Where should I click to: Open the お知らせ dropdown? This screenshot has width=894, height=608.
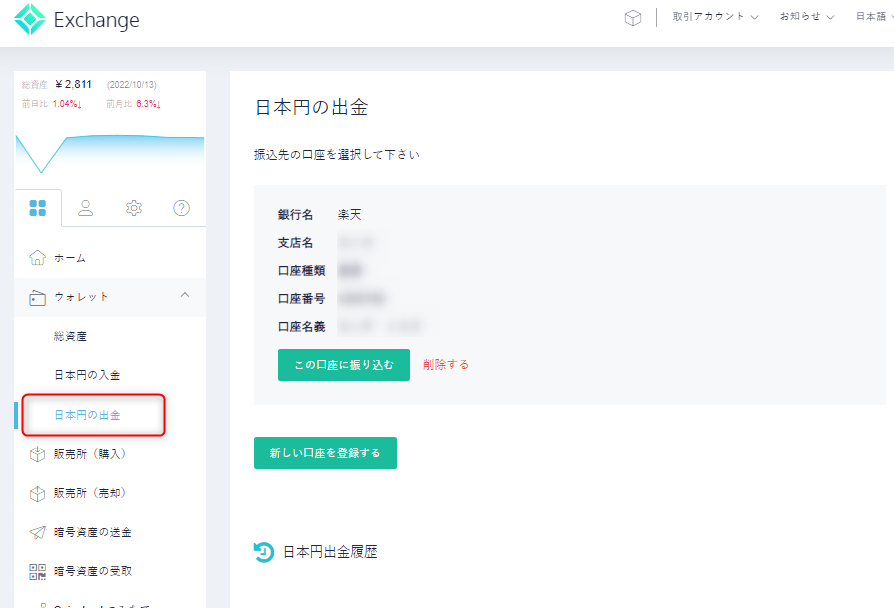pyautogui.click(x=805, y=17)
